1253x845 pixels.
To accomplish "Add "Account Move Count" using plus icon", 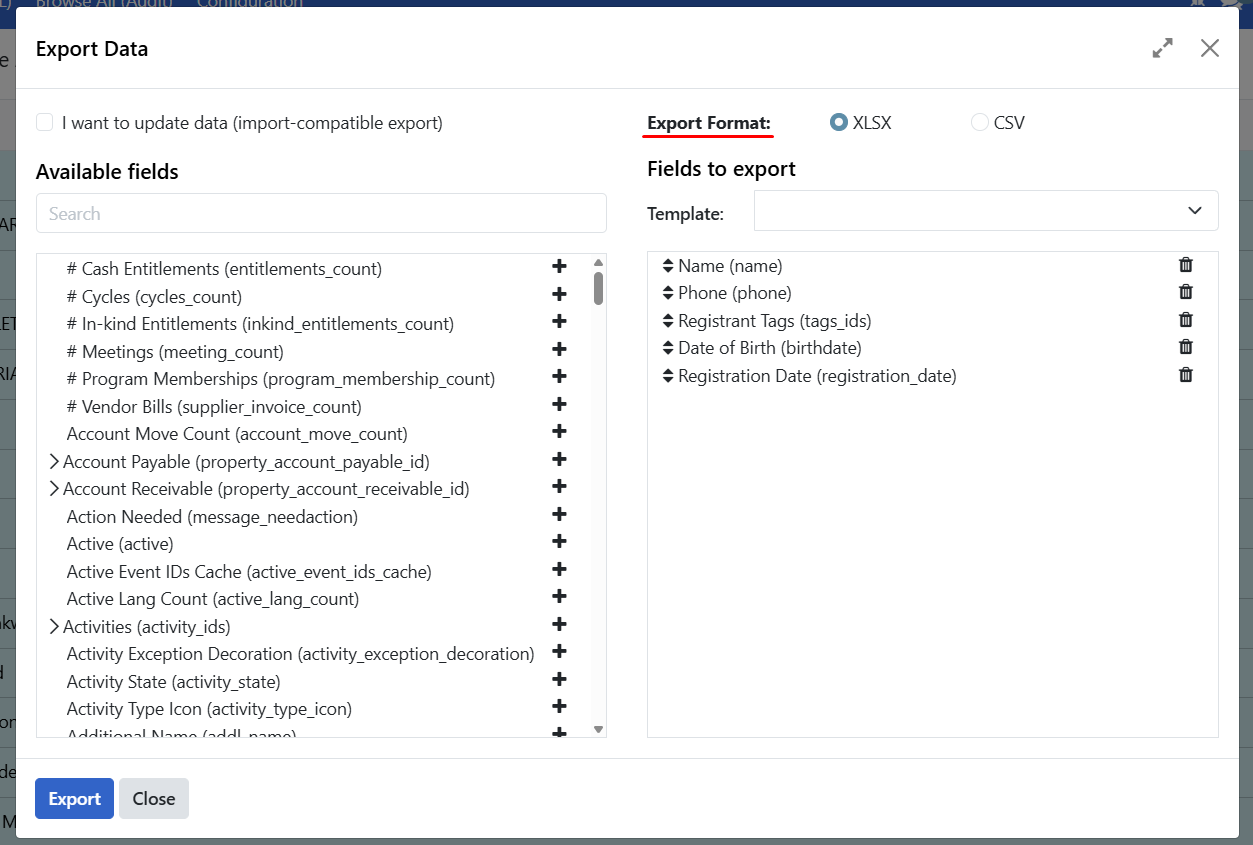I will coord(558,431).
